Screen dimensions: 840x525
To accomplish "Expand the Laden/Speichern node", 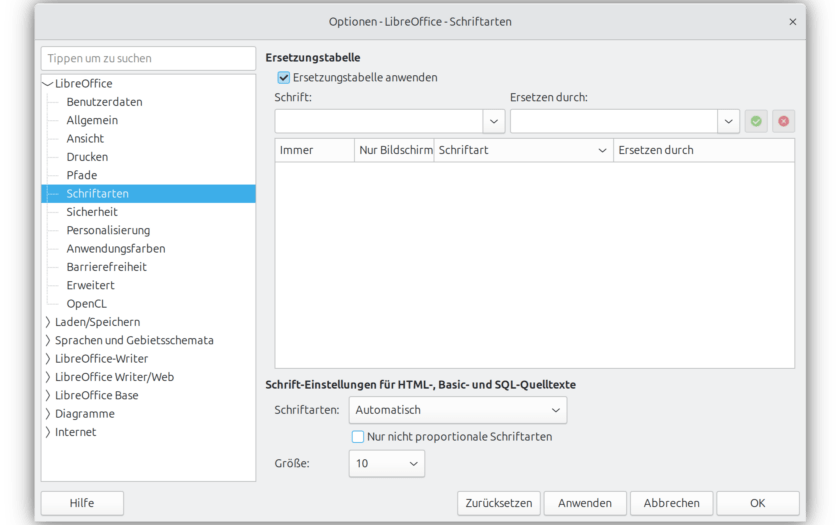I will pos(48,322).
